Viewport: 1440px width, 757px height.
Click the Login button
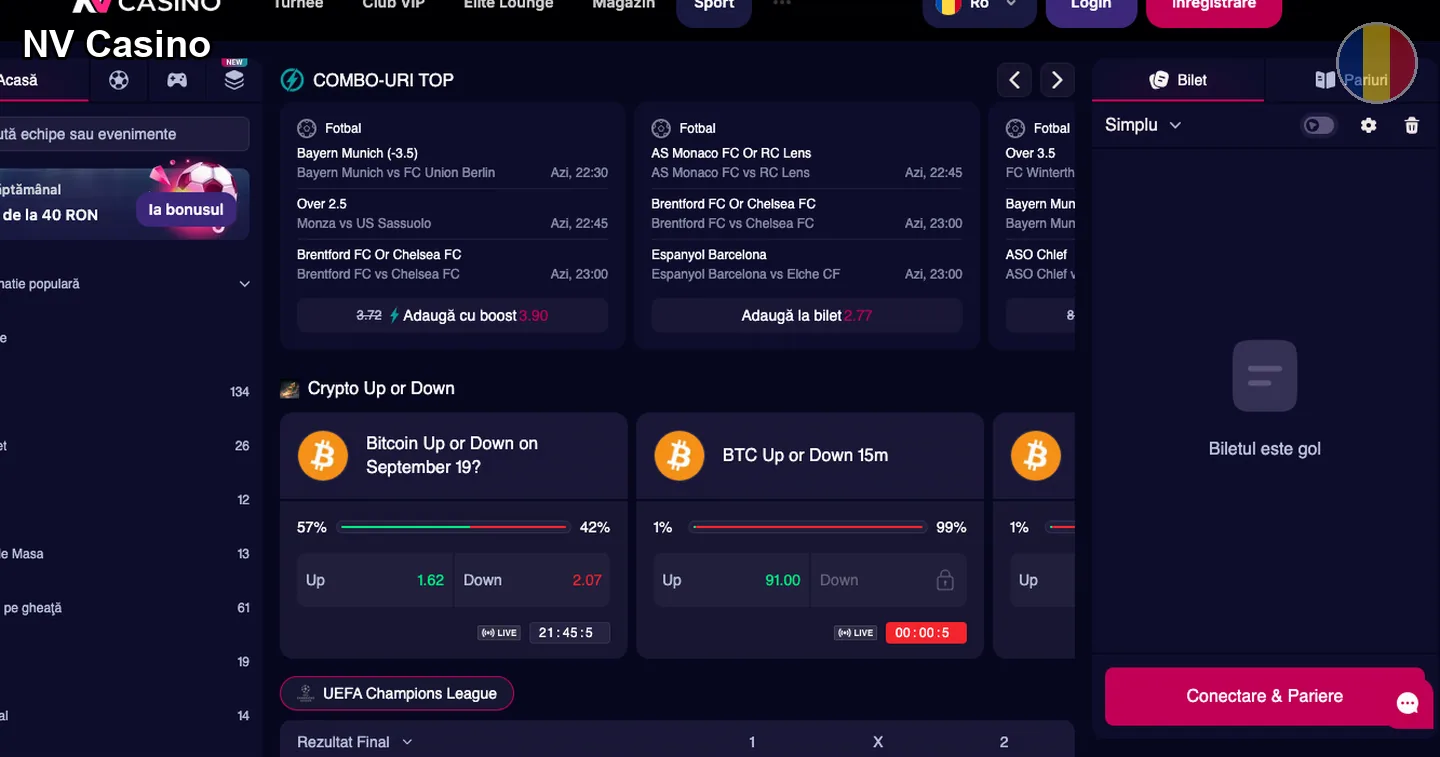1091,6
